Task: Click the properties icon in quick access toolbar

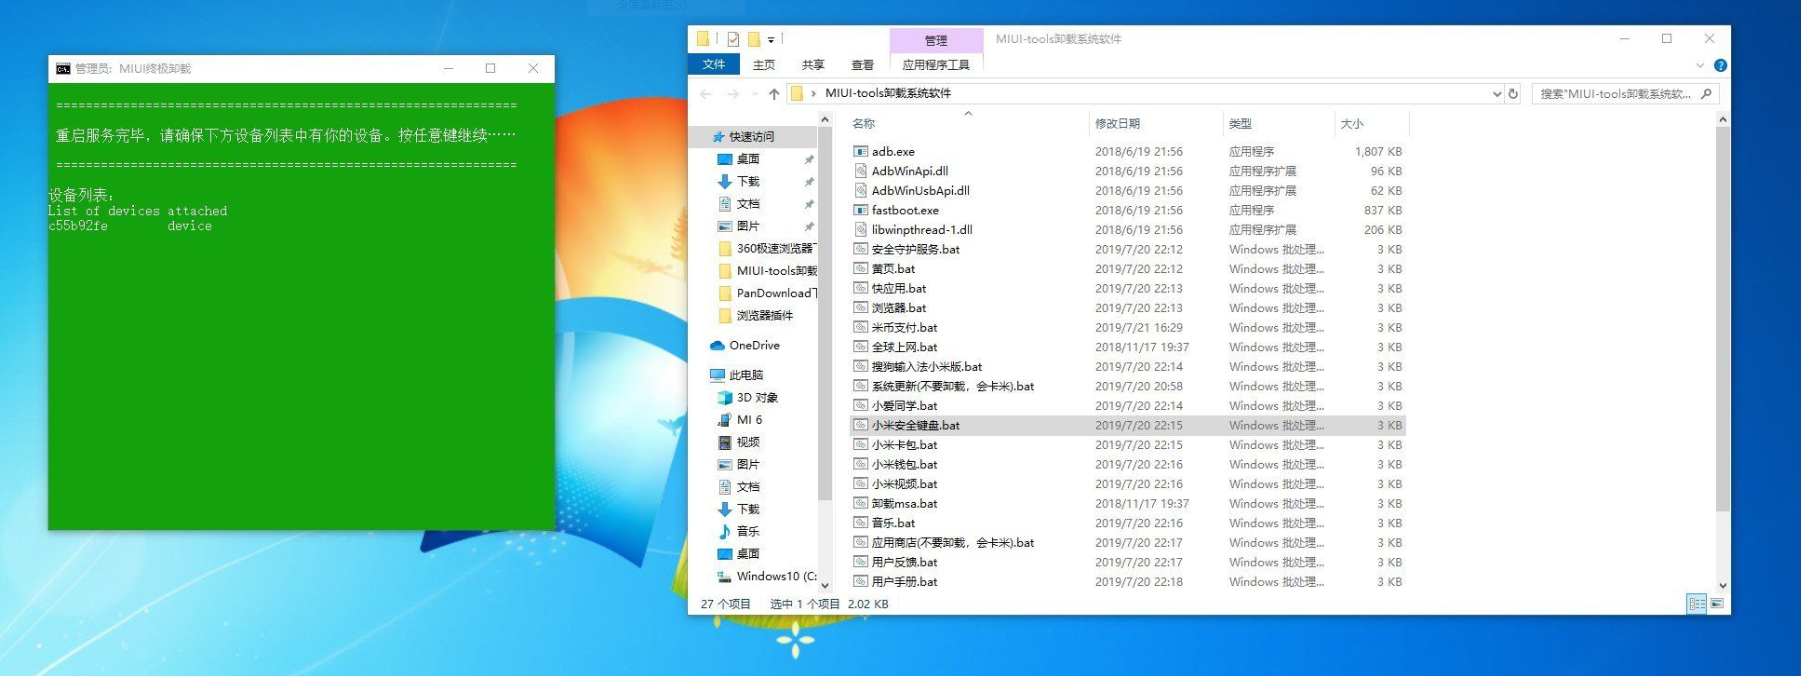Action: [x=733, y=39]
